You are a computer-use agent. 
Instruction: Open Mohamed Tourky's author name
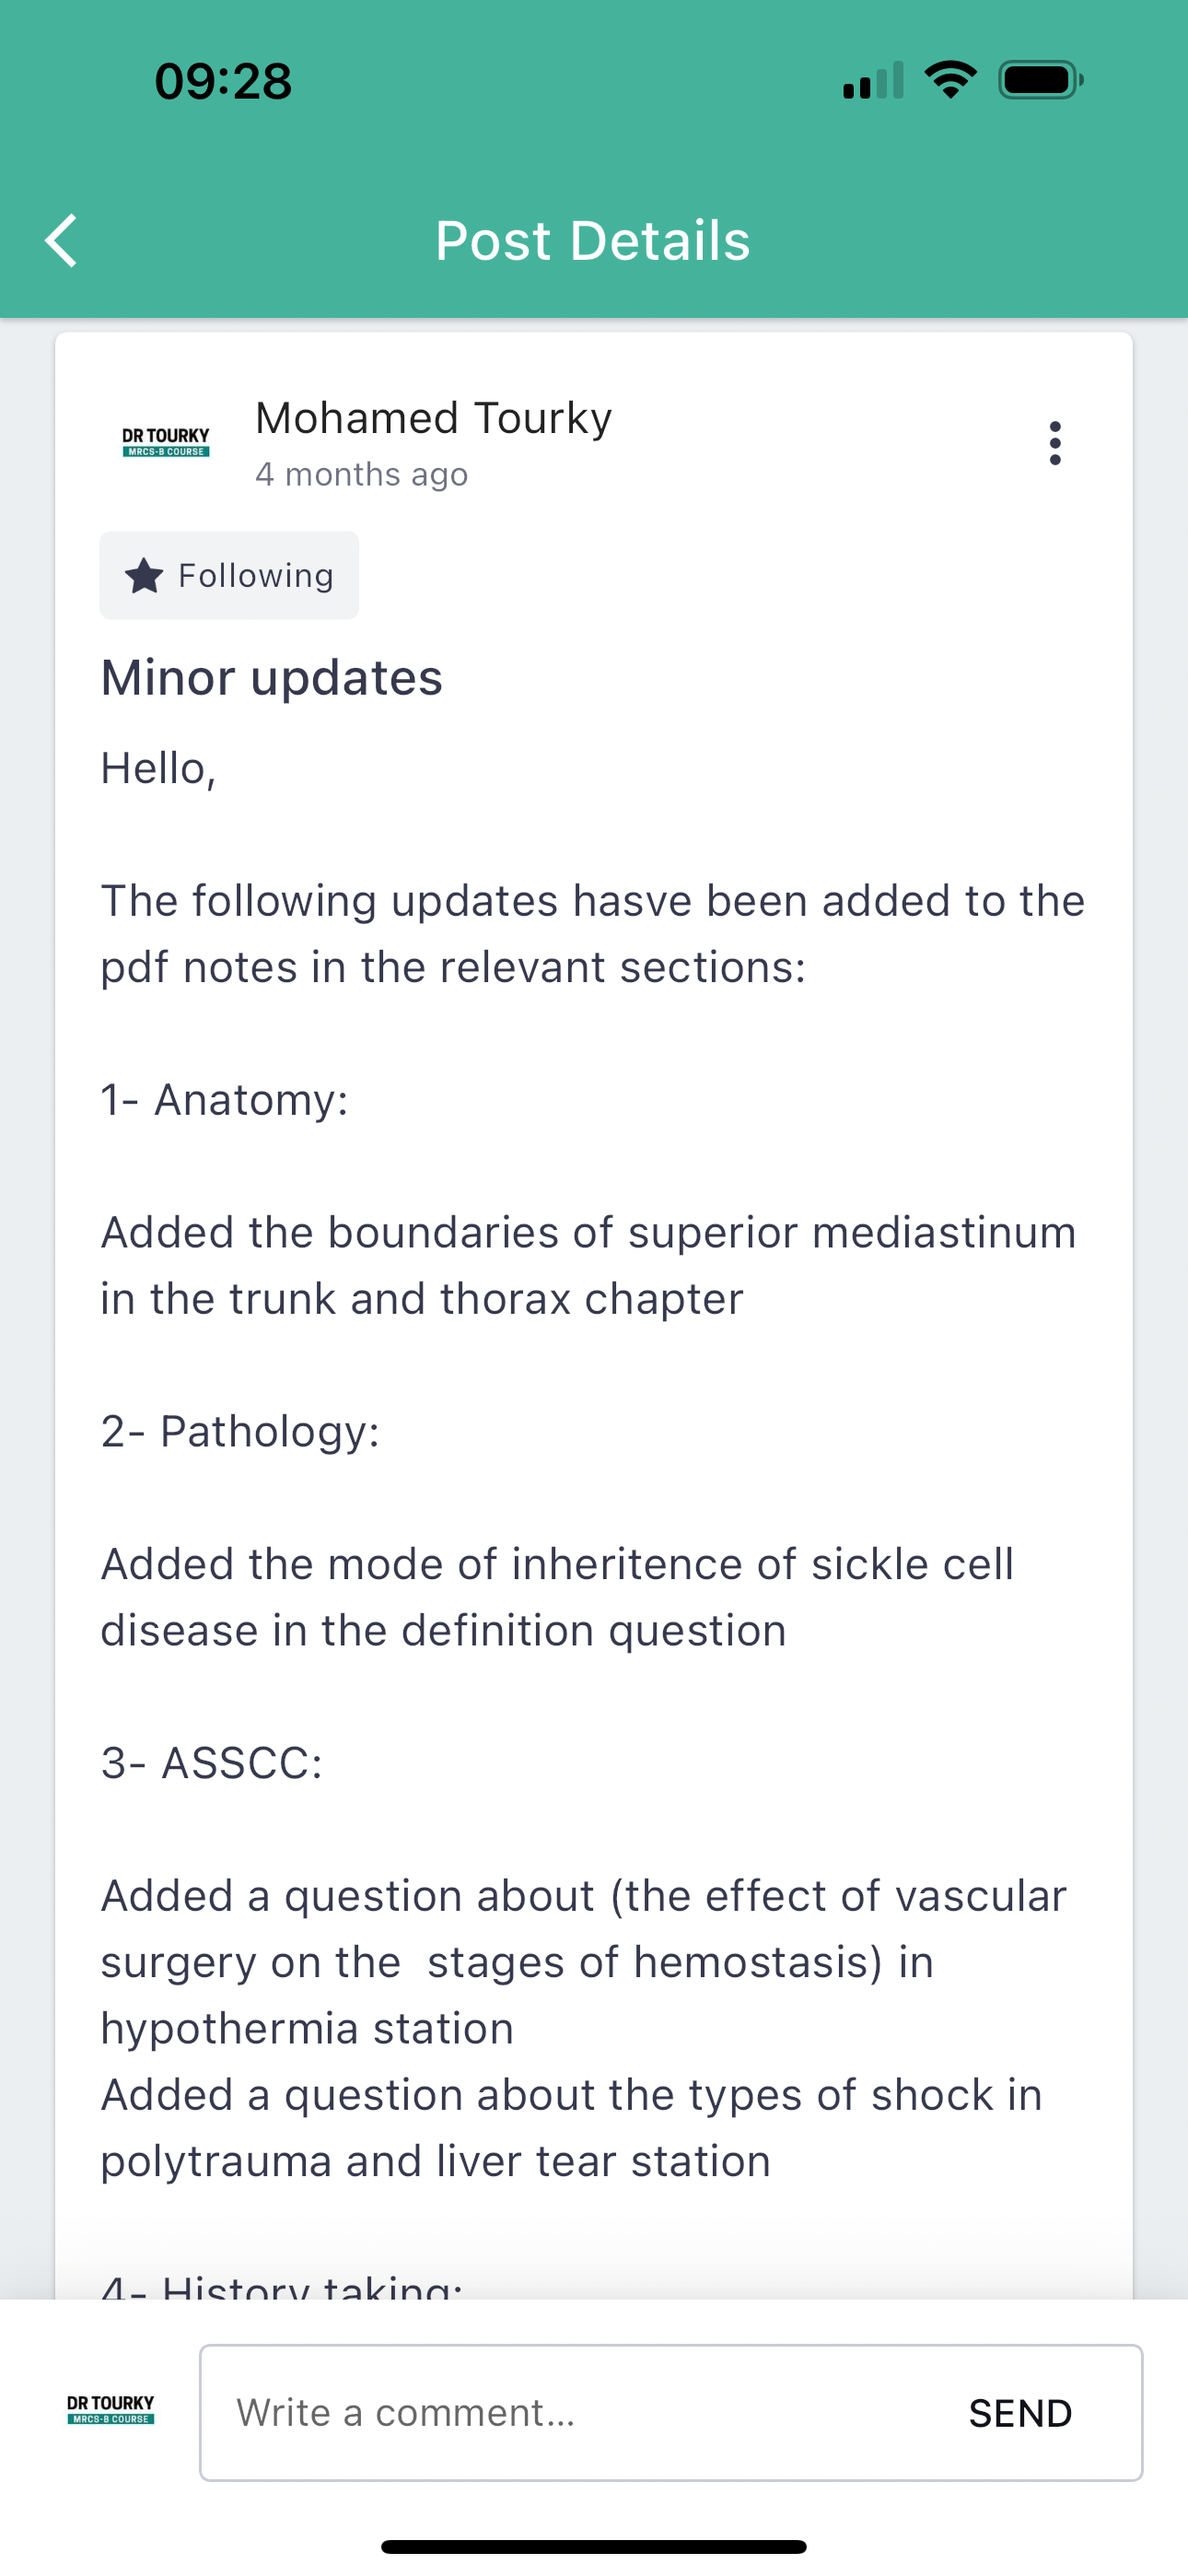[x=433, y=418]
